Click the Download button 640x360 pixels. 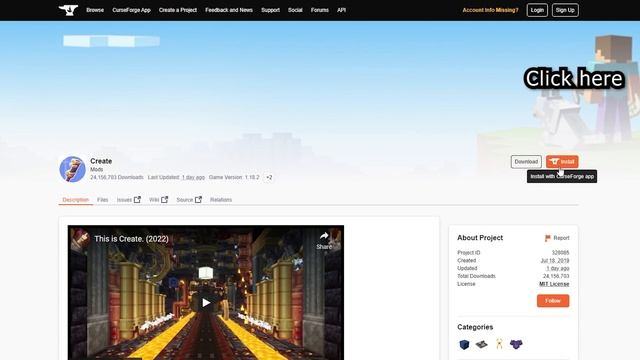526,162
